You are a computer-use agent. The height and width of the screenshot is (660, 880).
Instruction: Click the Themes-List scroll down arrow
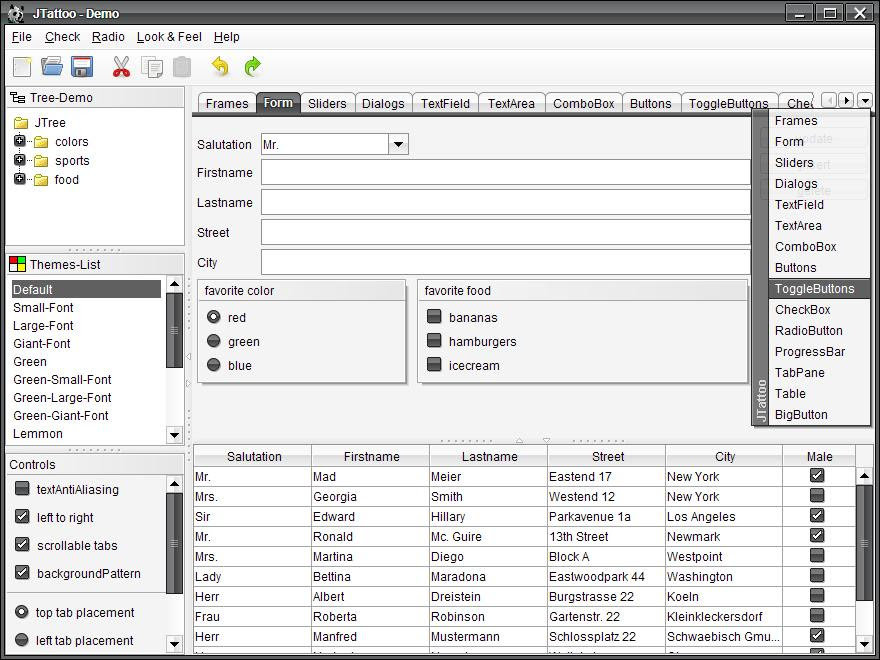coord(174,435)
